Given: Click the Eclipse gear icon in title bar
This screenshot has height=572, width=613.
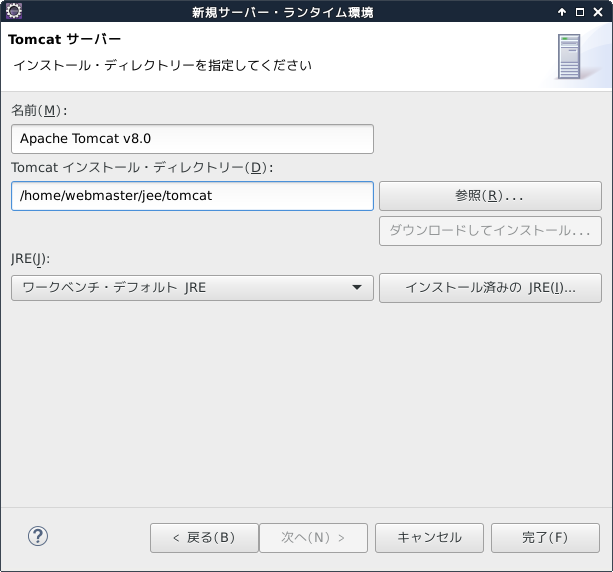Looking at the screenshot, I should pos(14,11).
